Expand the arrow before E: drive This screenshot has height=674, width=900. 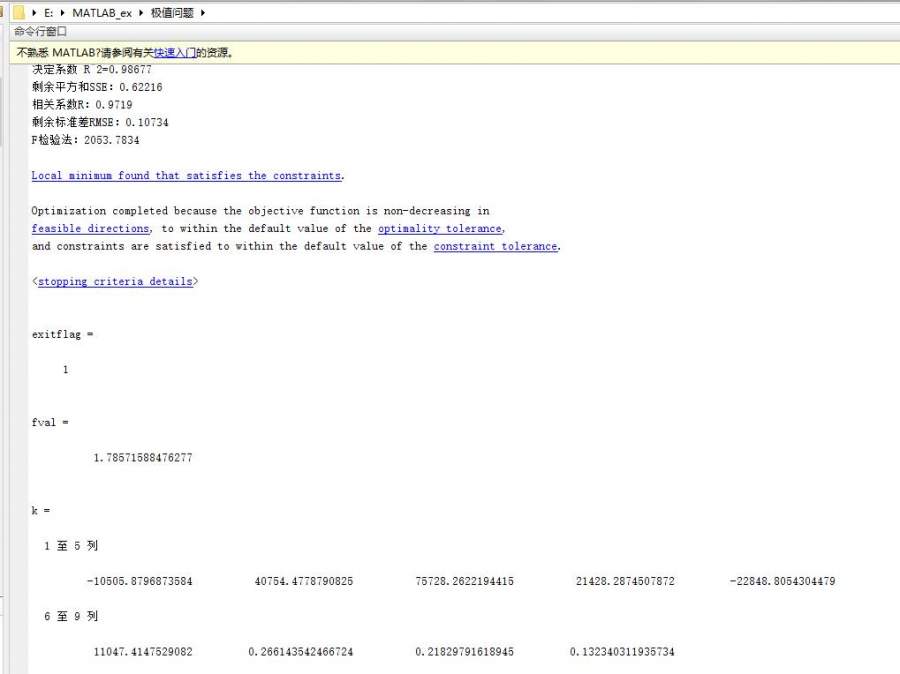34,13
